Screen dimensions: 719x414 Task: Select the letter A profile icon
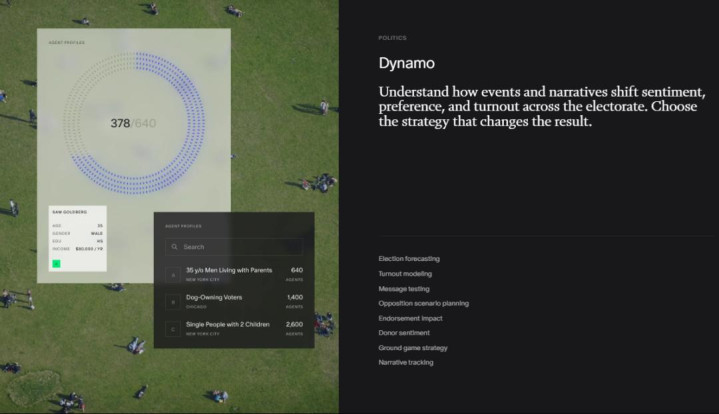point(172,274)
